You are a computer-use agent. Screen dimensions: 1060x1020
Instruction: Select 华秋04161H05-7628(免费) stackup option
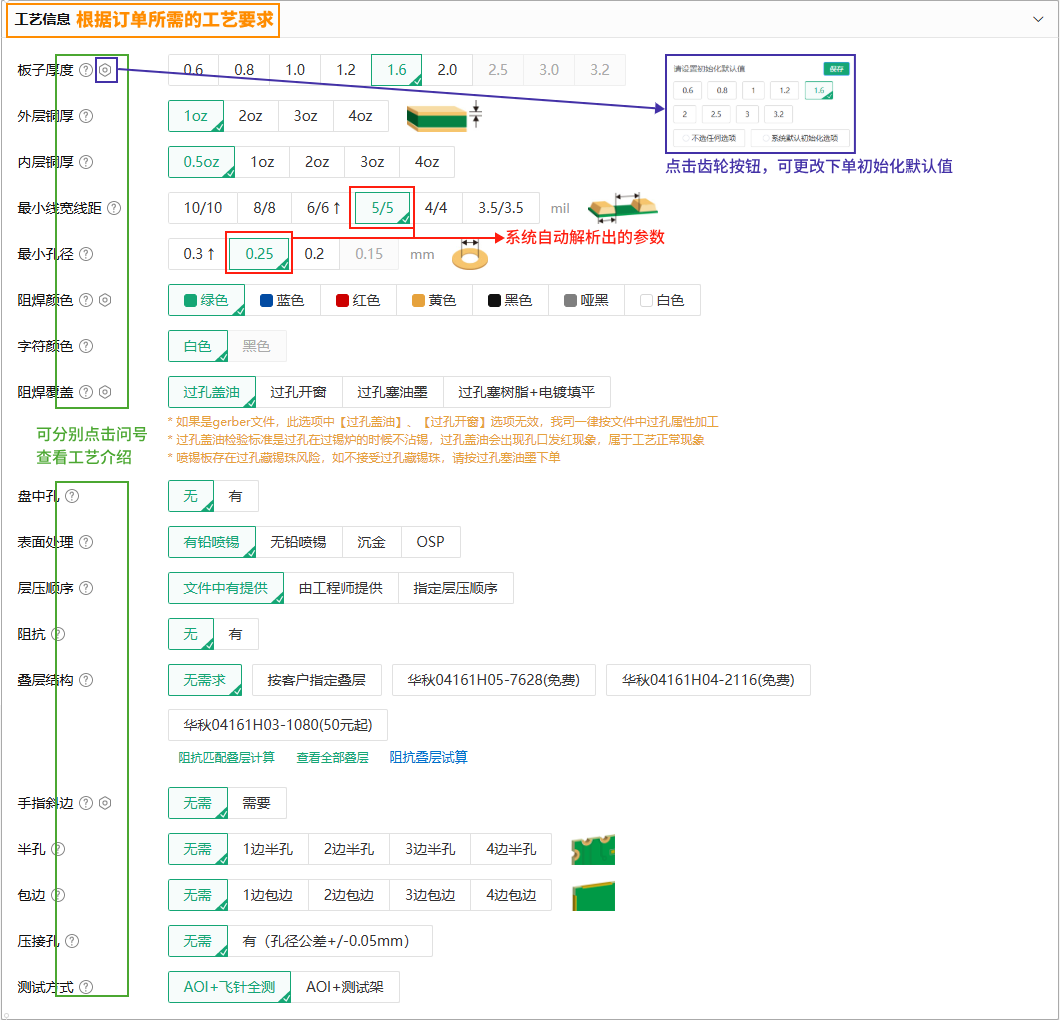(x=493, y=680)
